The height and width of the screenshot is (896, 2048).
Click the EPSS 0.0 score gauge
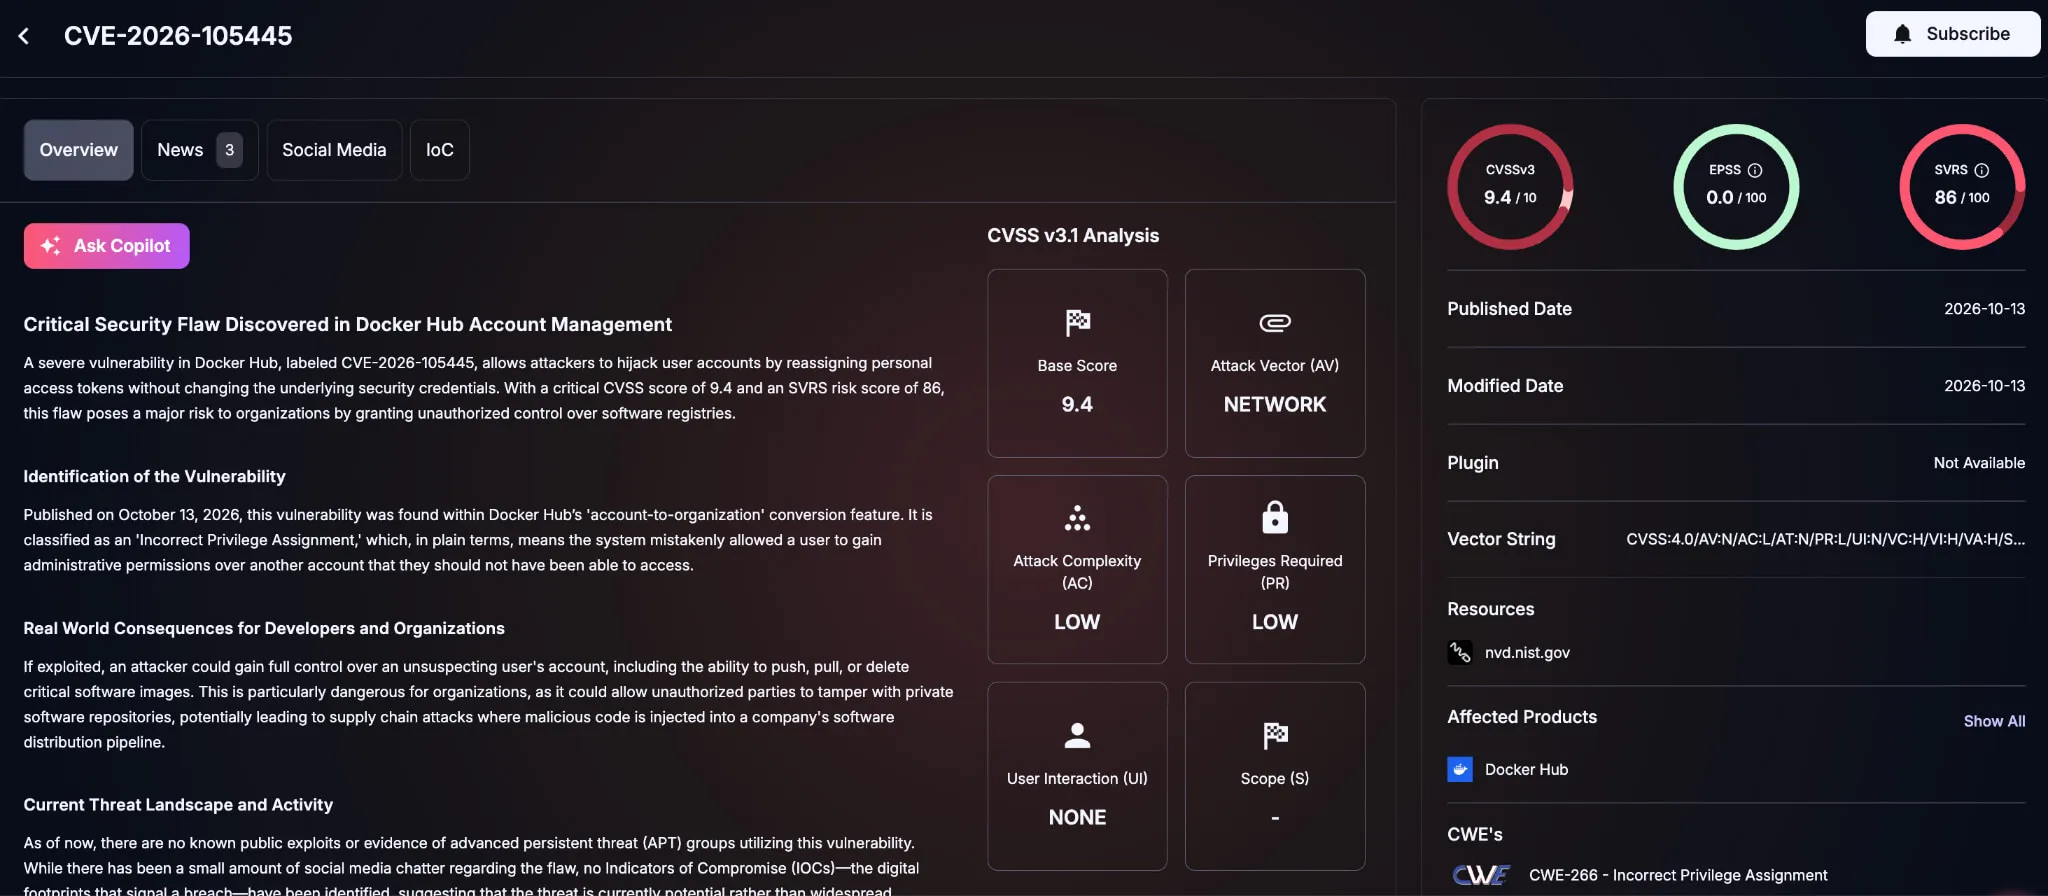(1736, 187)
